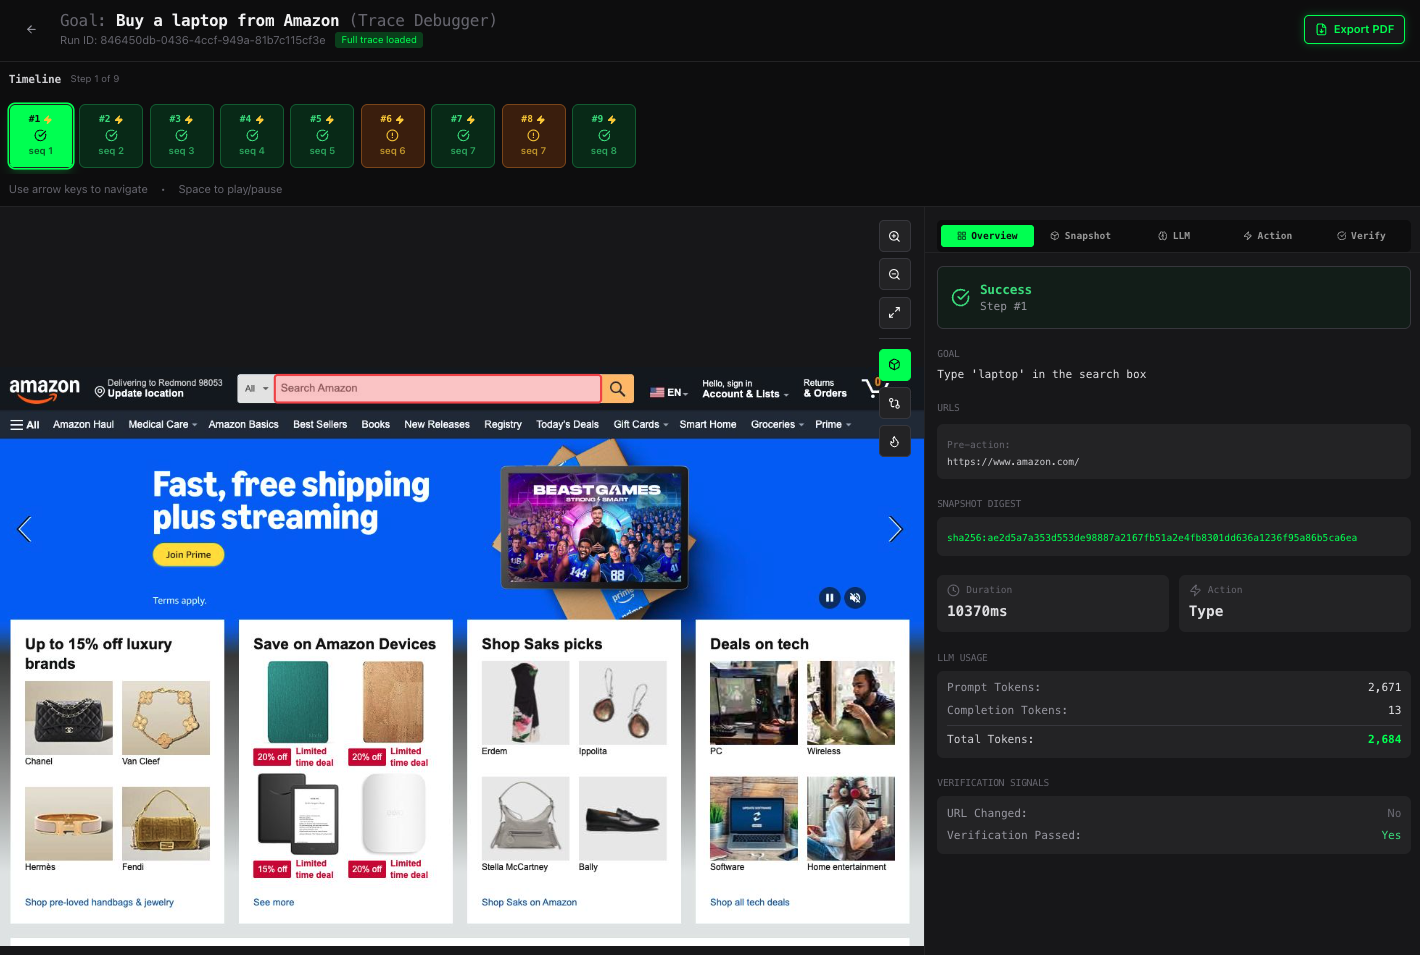
Task: Toggle the flame heatmap overlay icon
Action: pyautogui.click(x=894, y=441)
